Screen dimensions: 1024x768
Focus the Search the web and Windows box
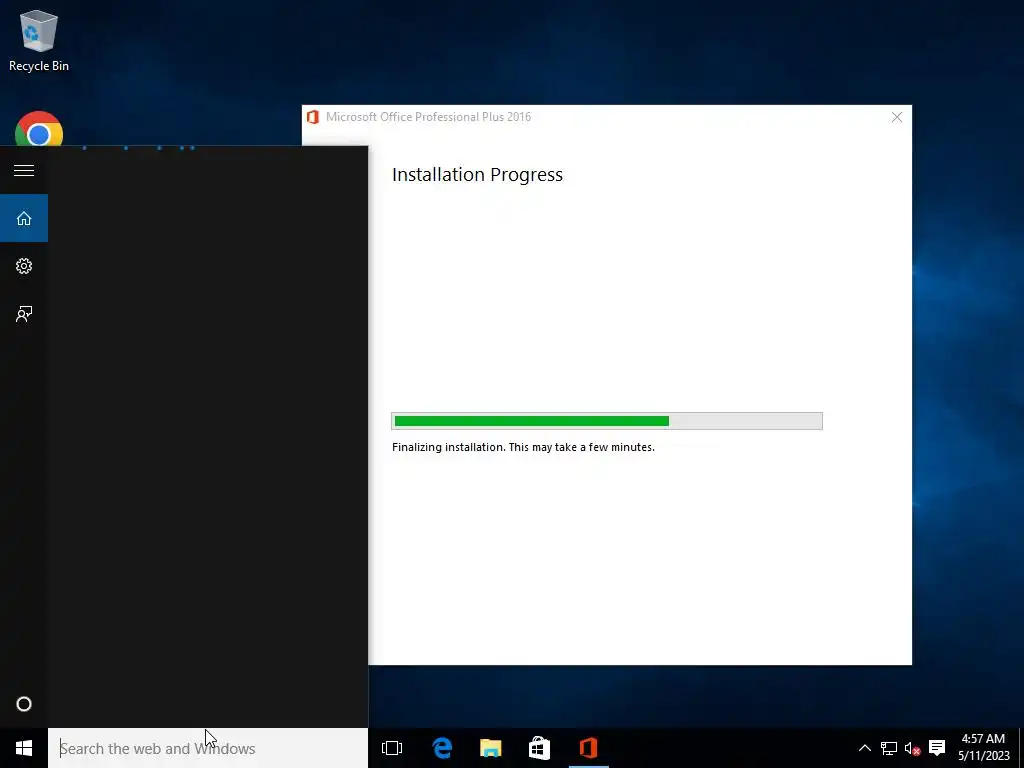coord(208,748)
